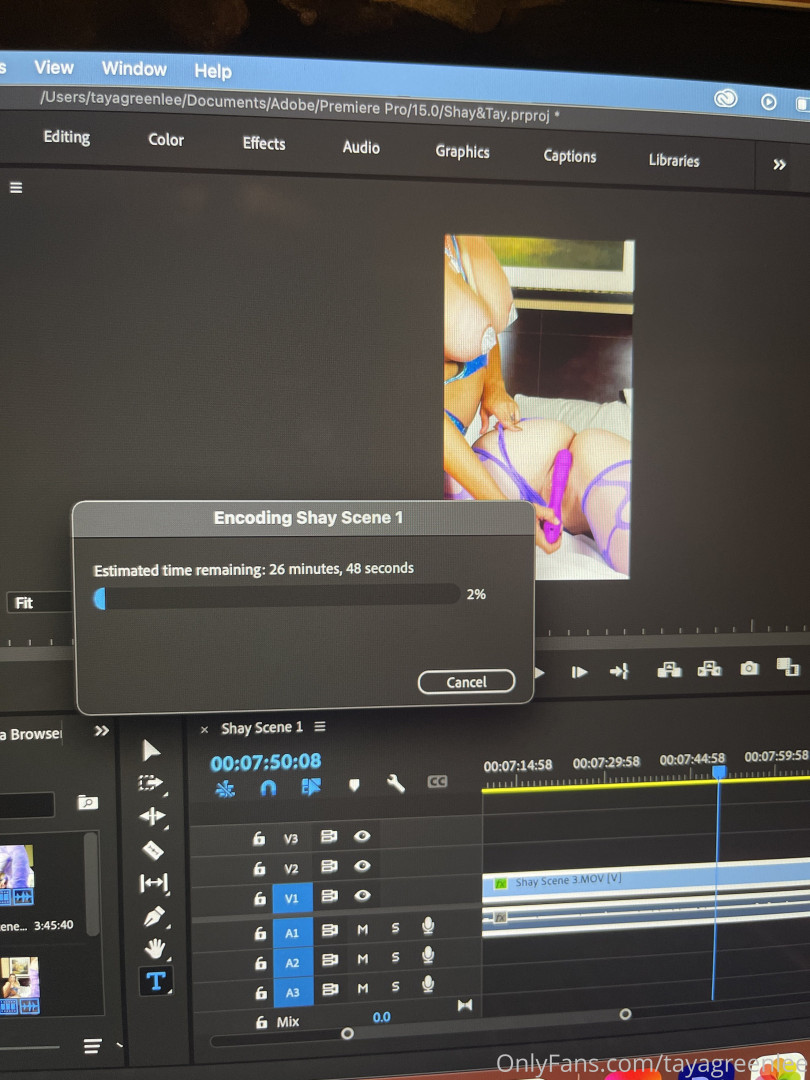Switch to the Editing workspace
Screen dimensions: 810x1080
(x=67, y=137)
